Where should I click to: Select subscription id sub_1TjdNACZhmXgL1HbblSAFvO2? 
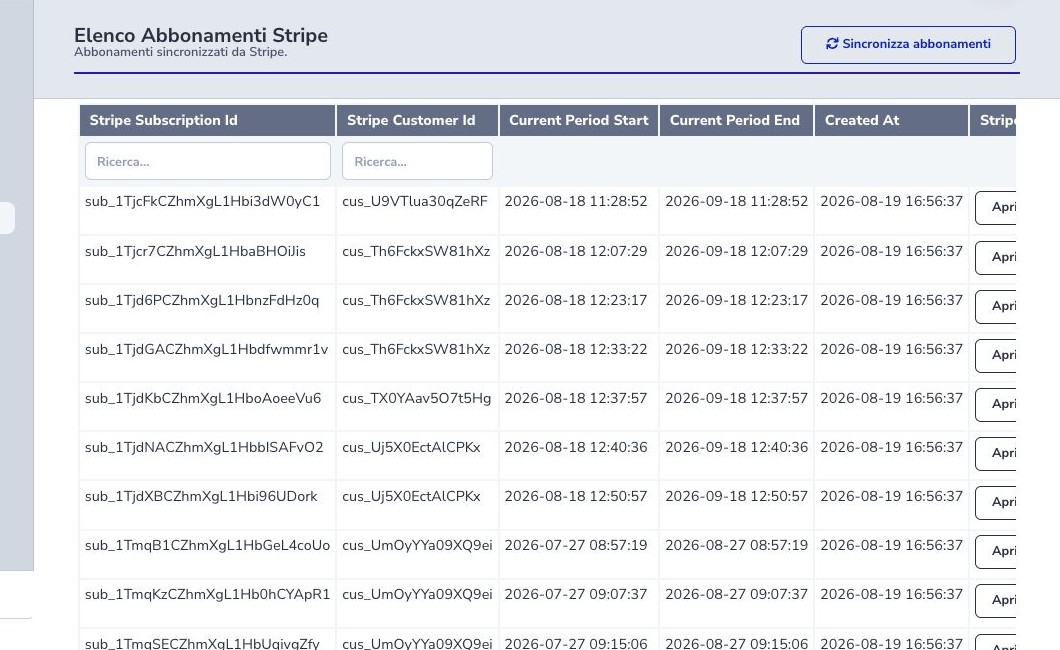204,447
